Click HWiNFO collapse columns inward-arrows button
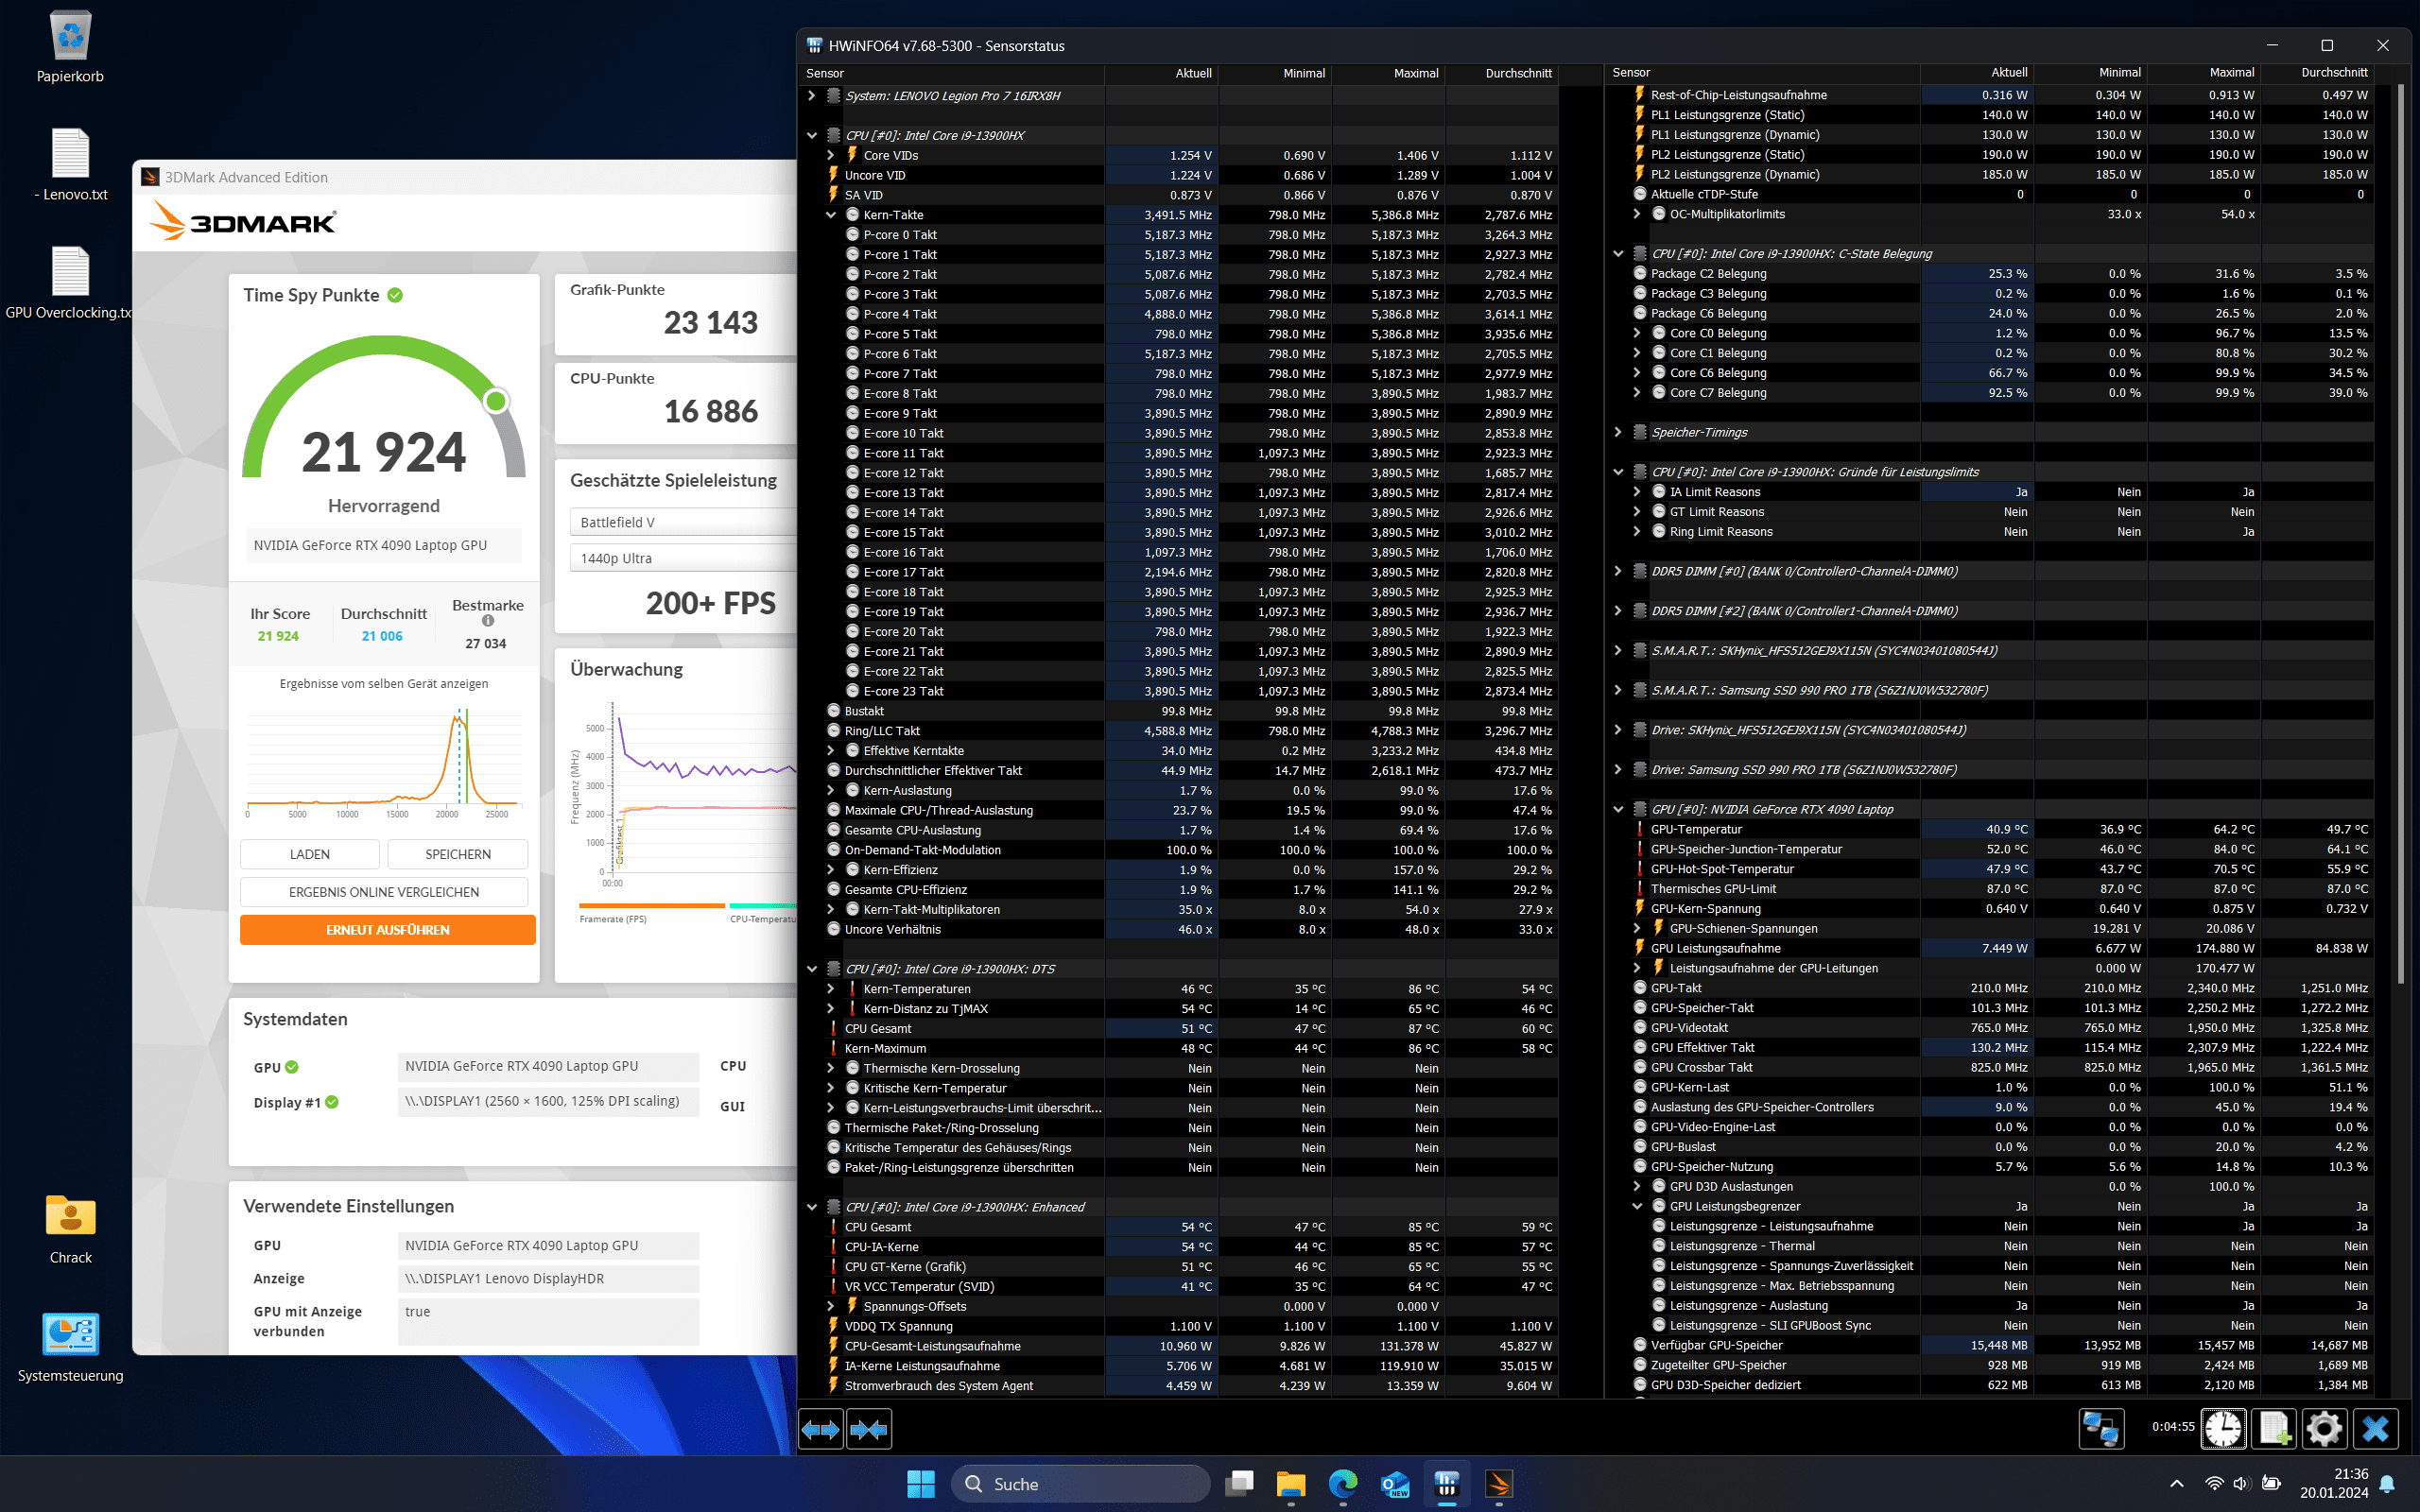Image resolution: width=2420 pixels, height=1512 pixels. tap(868, 1429)
